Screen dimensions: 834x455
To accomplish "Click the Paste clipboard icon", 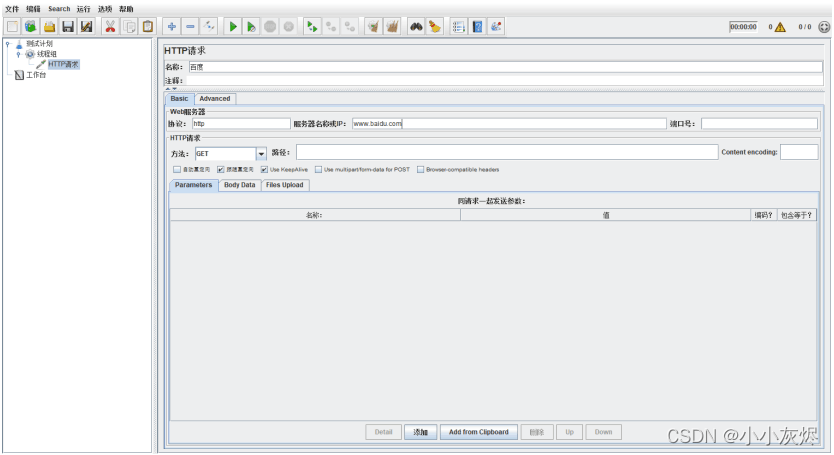I will pyautogui.click(x=147, y=26).
